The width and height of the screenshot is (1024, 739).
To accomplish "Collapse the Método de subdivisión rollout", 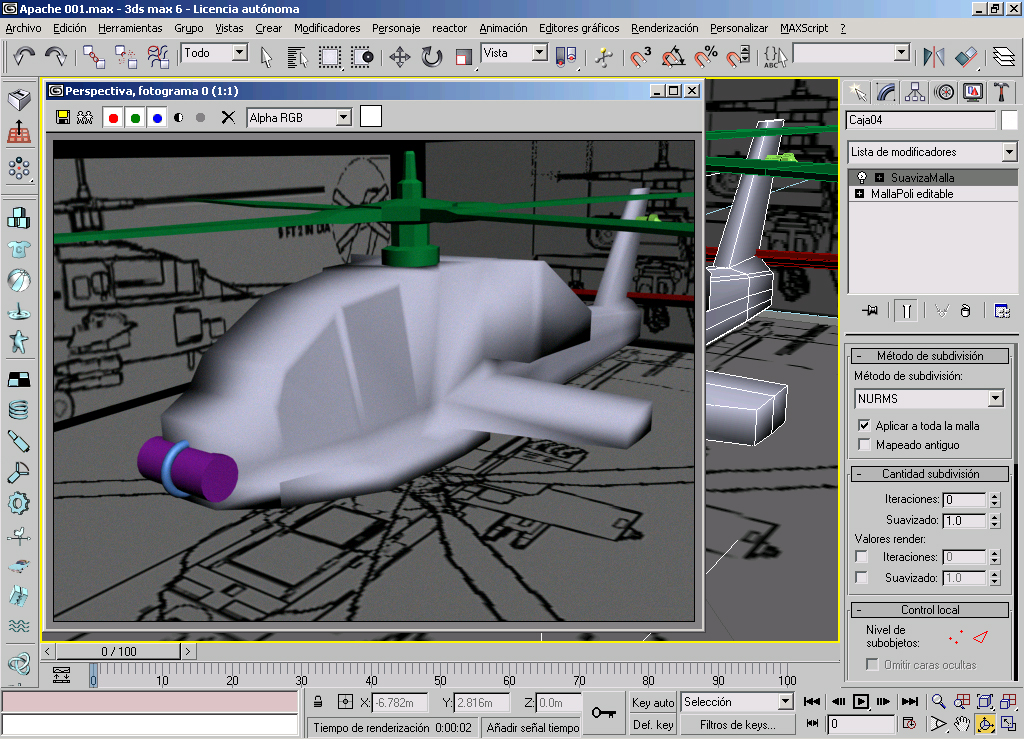I will tap(930, 356).
